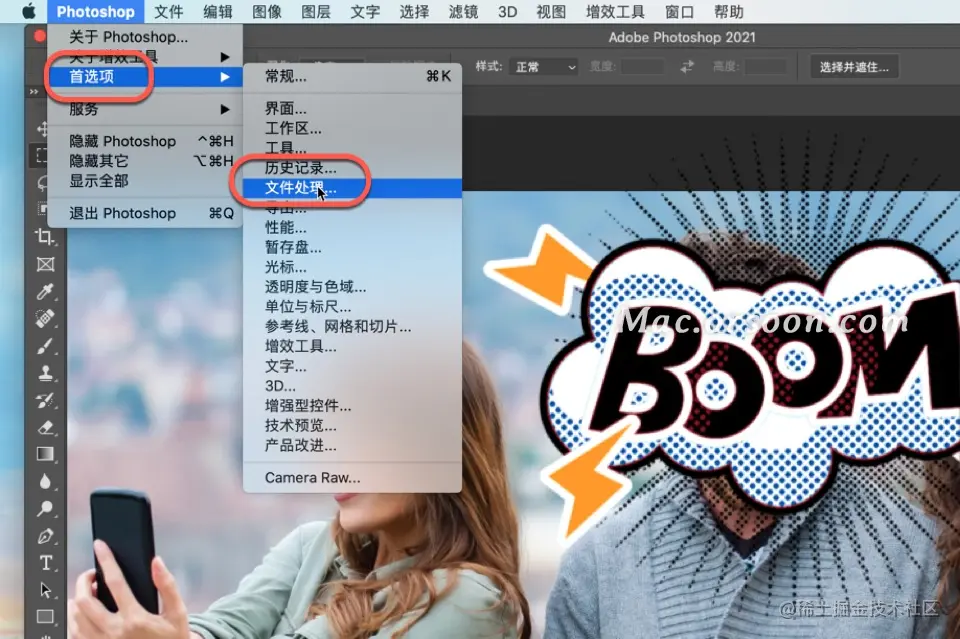Select the Crop tool

pyautogui.click(x=45, y=236)
